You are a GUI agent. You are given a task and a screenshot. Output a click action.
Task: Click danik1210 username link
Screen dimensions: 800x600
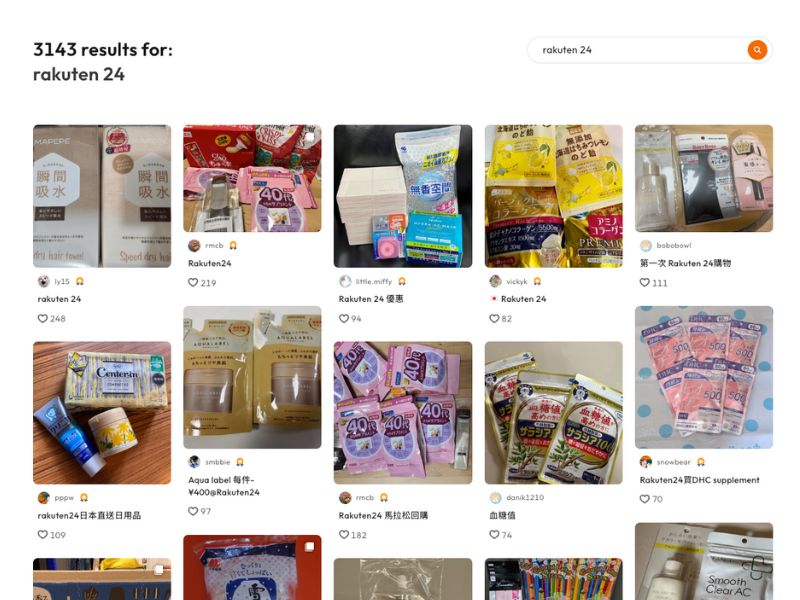point(525,497)
